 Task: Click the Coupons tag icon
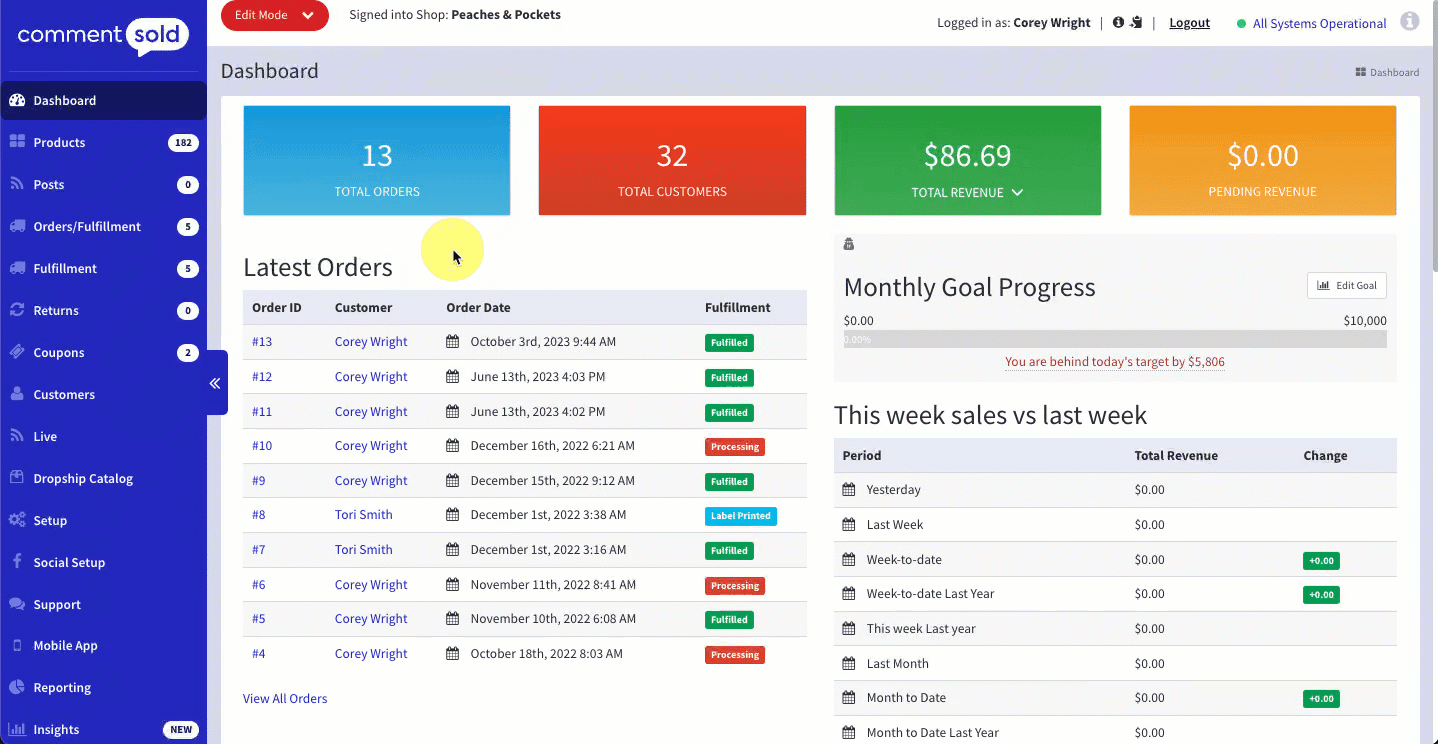click(17, 352)
